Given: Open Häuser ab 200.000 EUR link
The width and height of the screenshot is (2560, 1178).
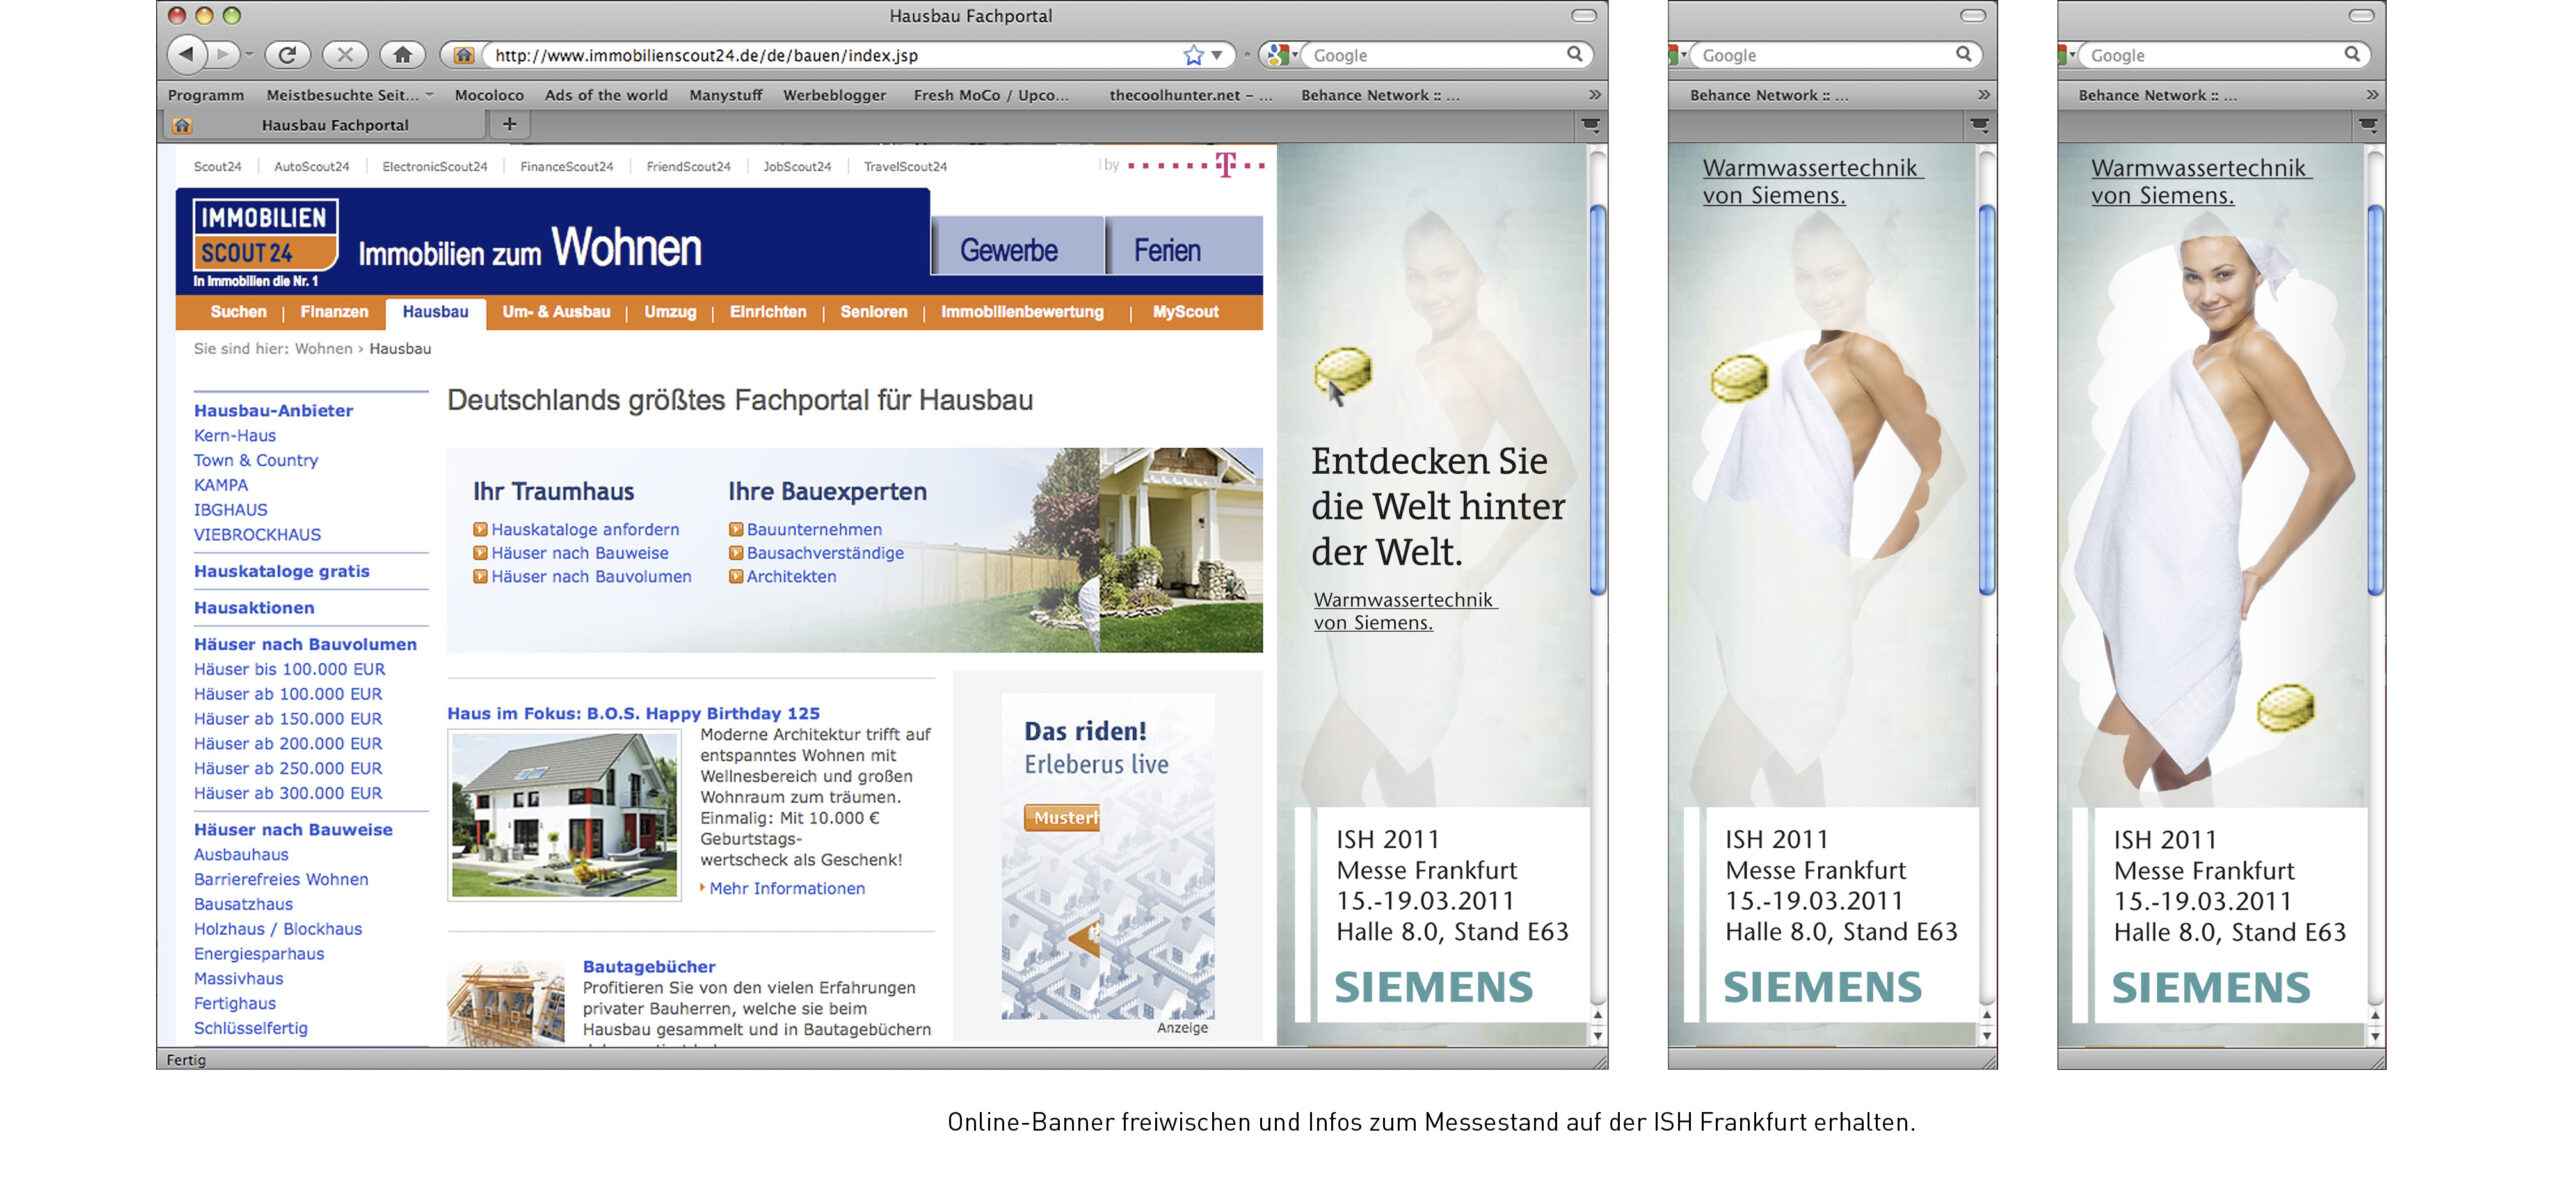Looking at the screenshot, I should coord(288,743).
